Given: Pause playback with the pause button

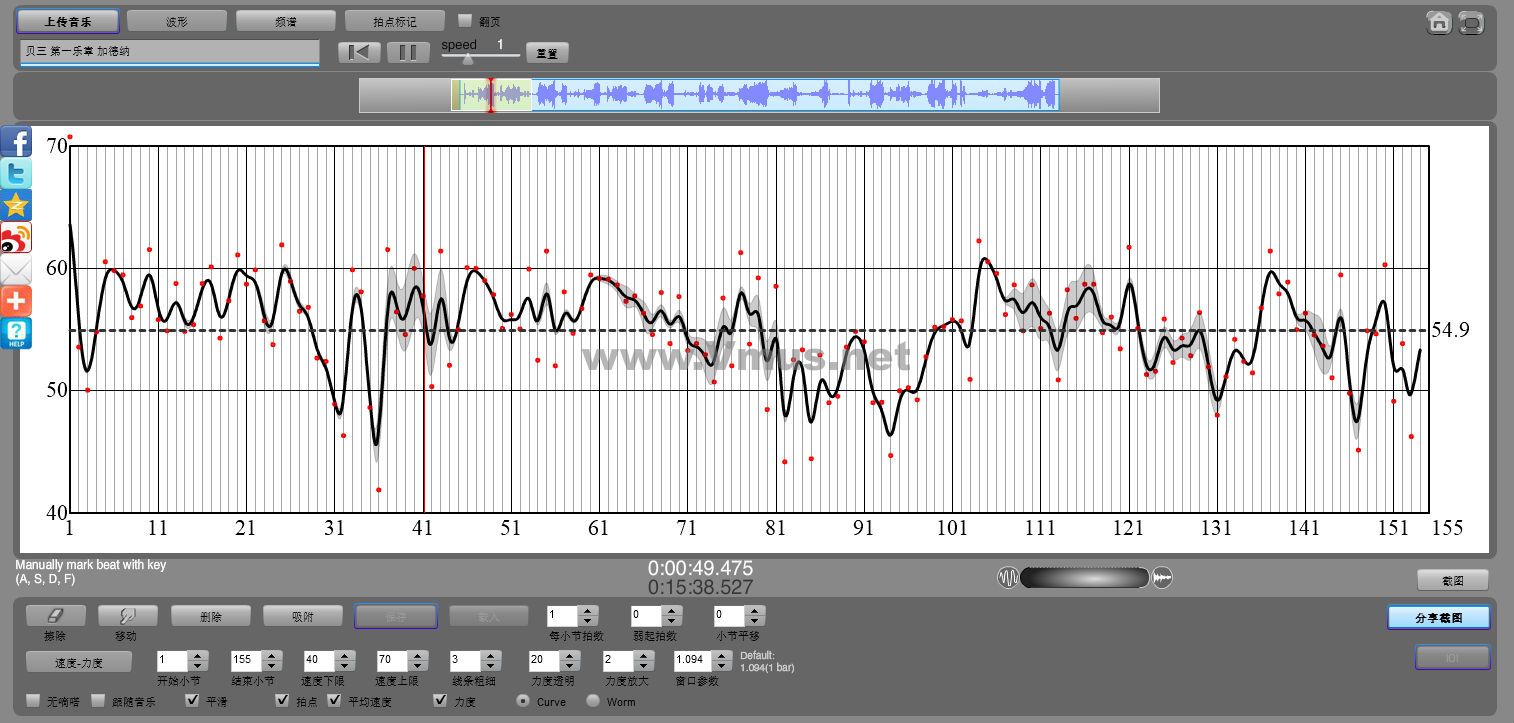Looking at the screenshot, I should click(408, 52).
